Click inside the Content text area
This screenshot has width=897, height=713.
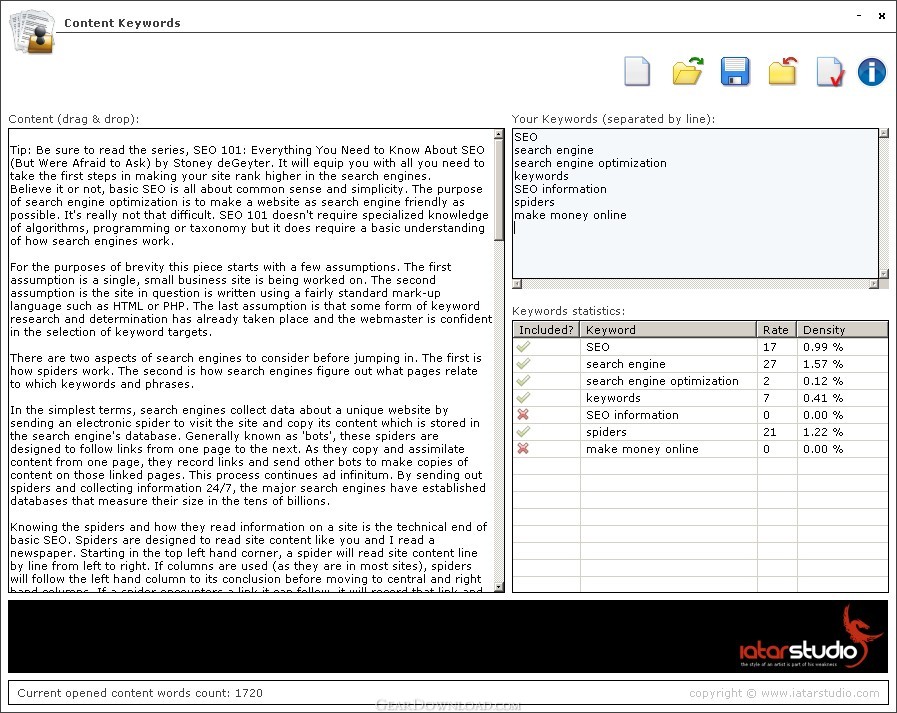coord(251,361)
